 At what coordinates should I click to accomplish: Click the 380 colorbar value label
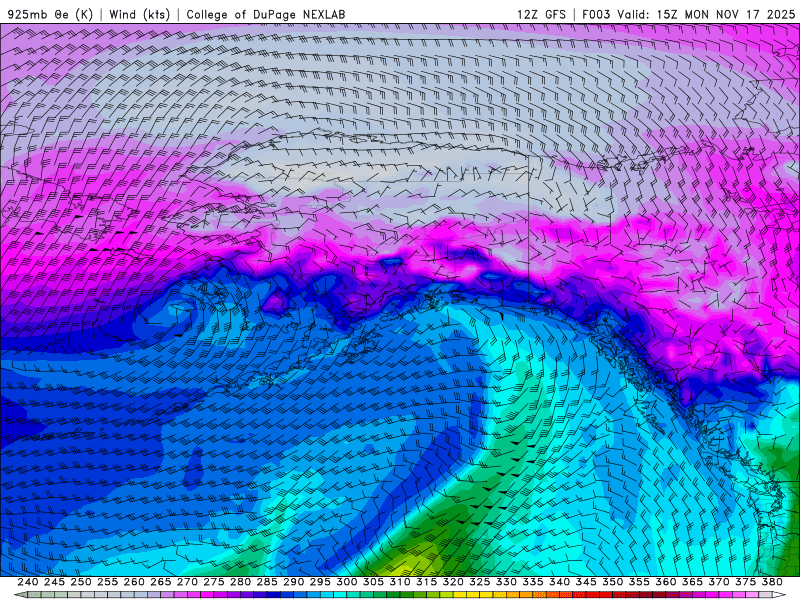tap(772, 582)
